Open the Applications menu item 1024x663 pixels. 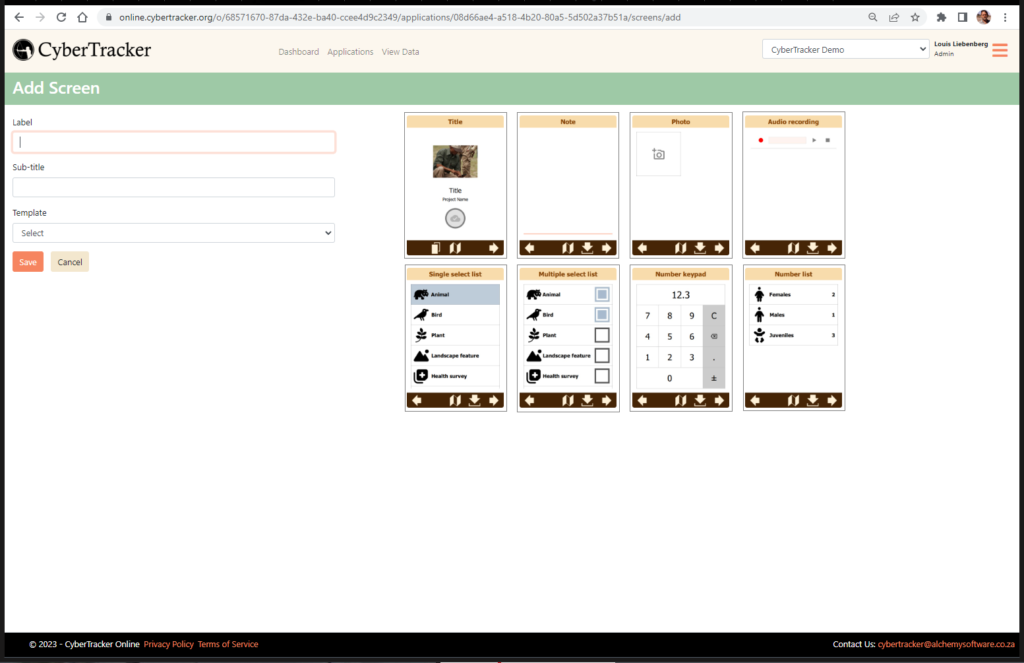coord(350,52)
